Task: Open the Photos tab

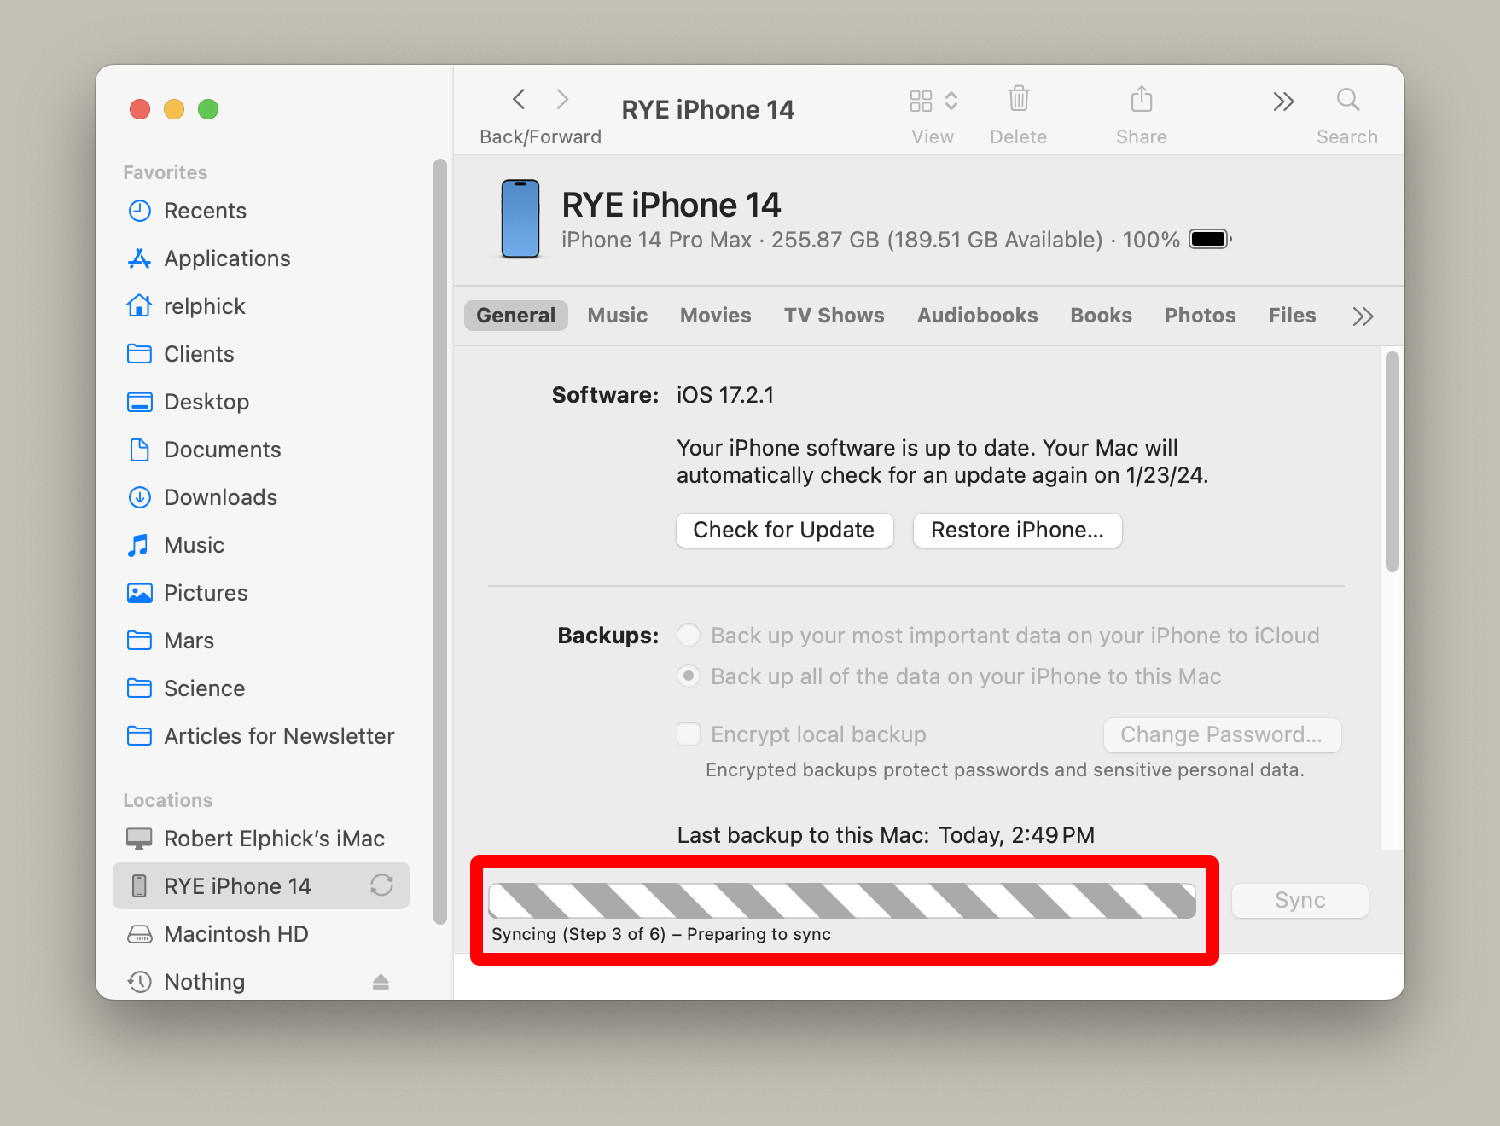Action: 1200,315
